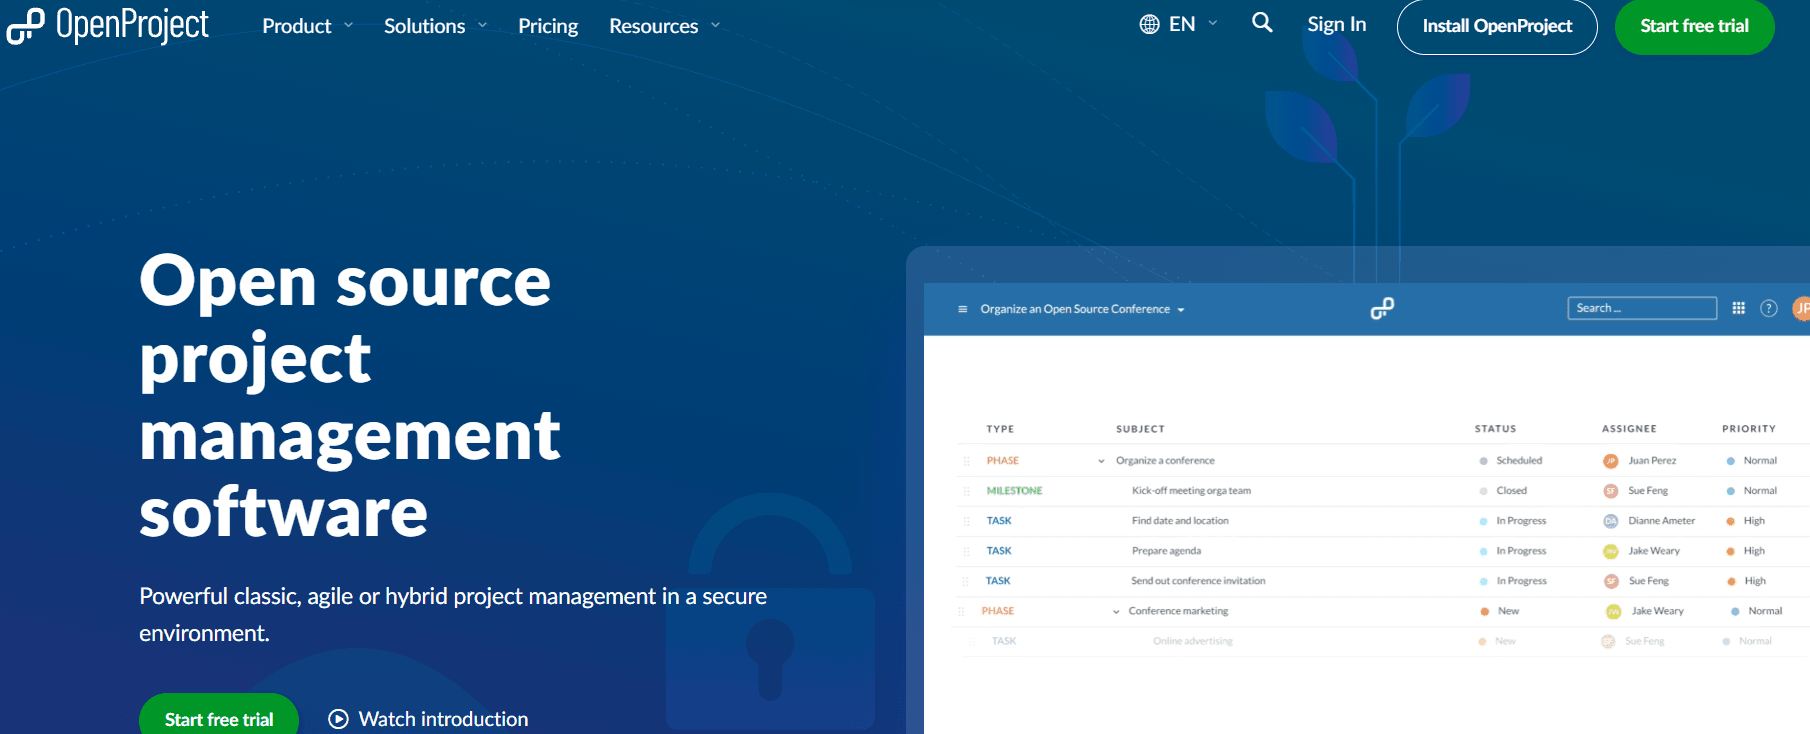Expand the Product menu
Viewport: 1810px width, 734px height.
pyautogui.click(x=307, y=26)
